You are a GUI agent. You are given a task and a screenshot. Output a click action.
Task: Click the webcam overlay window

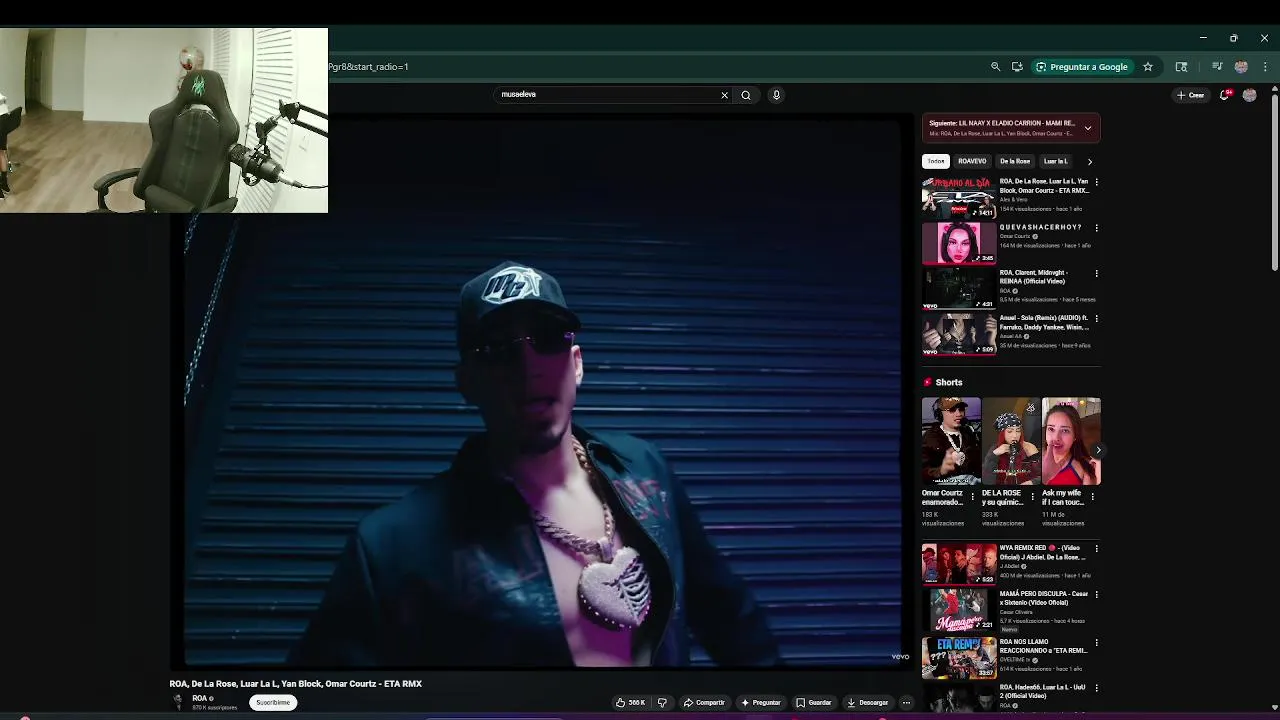coord(164,120)
